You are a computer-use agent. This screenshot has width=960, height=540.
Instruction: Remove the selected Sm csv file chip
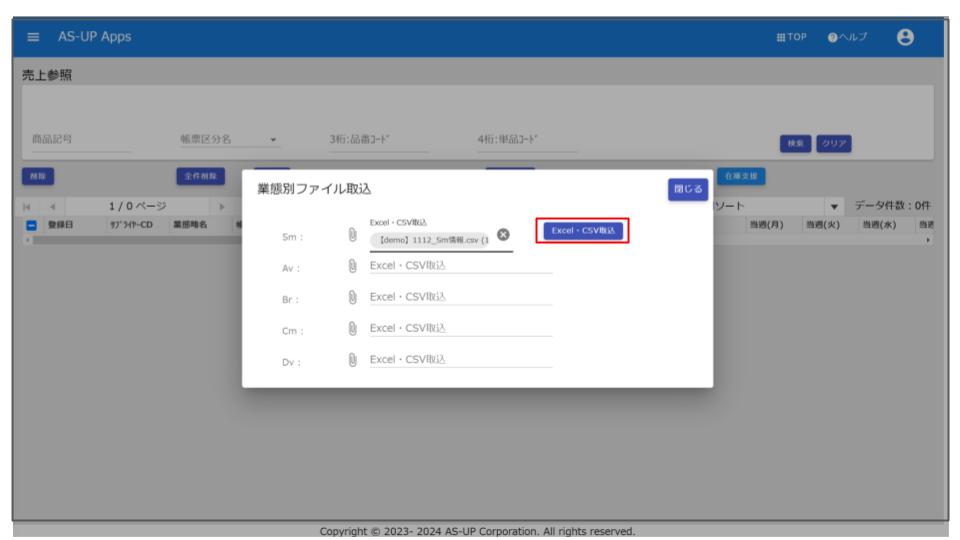point(503,234)
